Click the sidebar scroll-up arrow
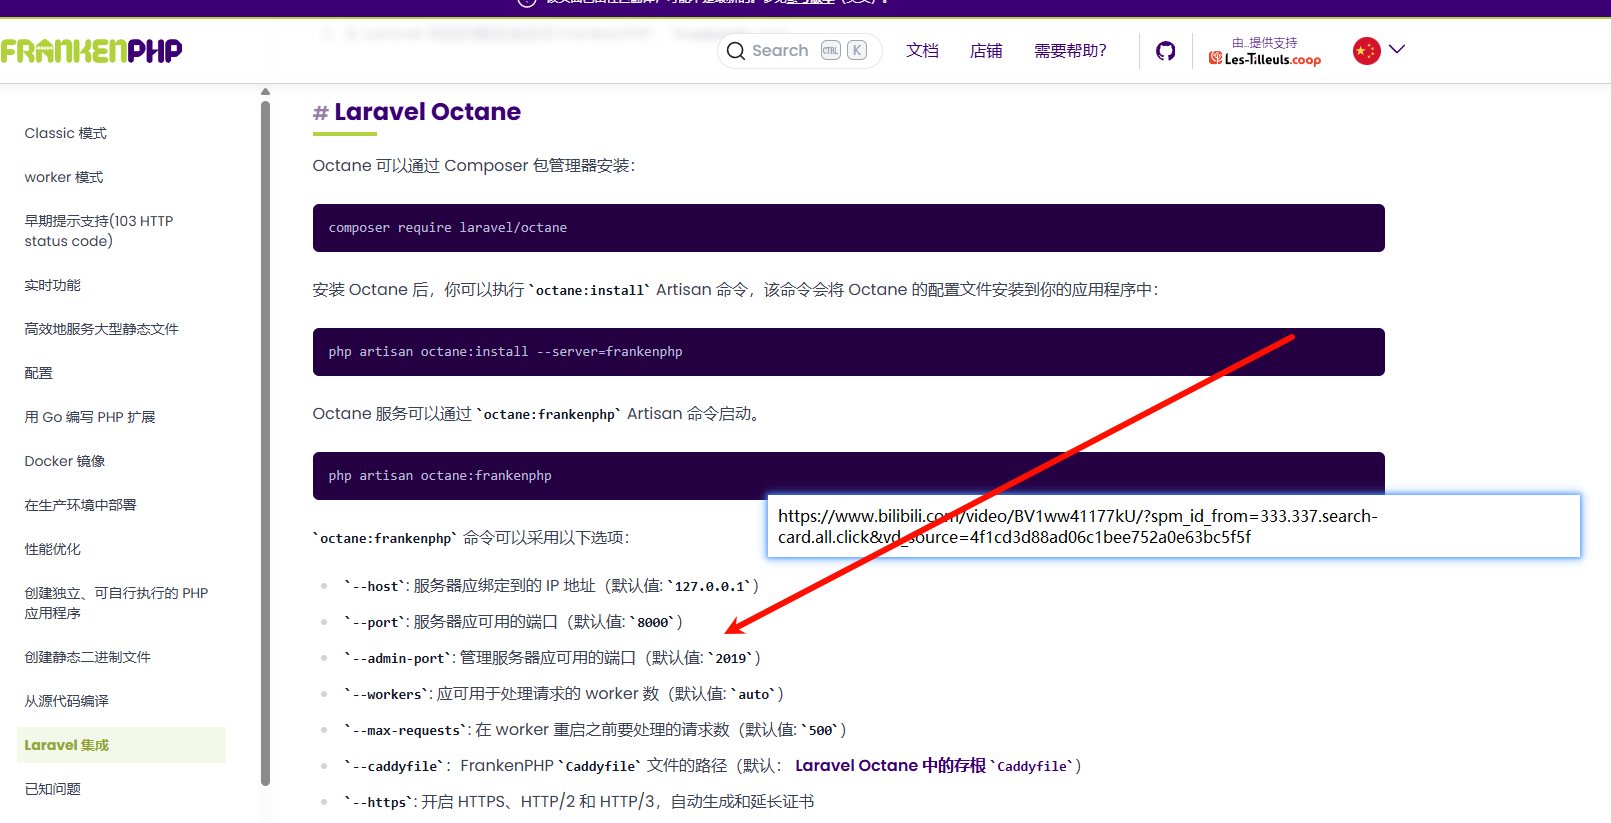The width and height of the screenshot is (1611, 823). pos(265,92)
